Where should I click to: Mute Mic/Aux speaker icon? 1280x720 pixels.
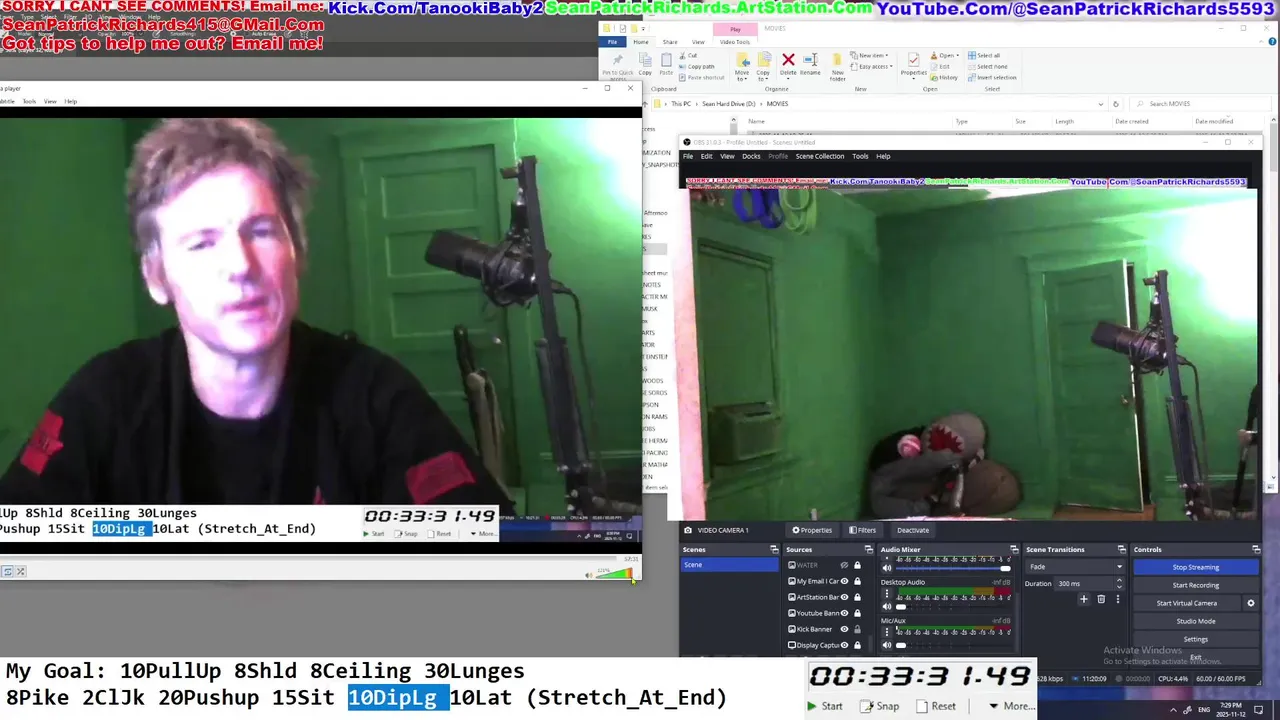886,645
